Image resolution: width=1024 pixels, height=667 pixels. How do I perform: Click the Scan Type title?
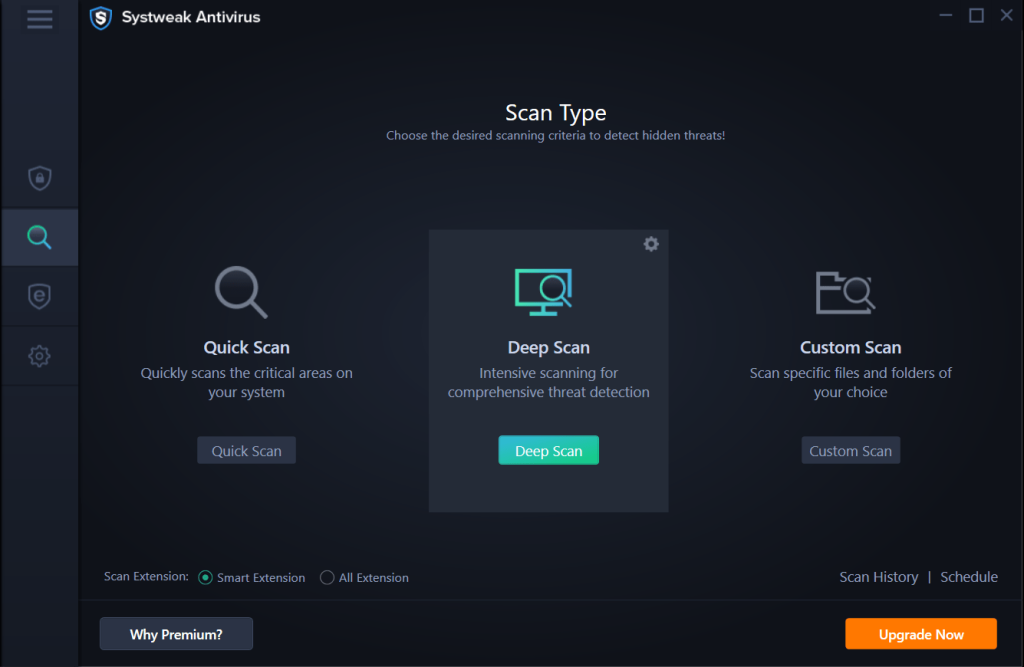(x=556, y=113)
